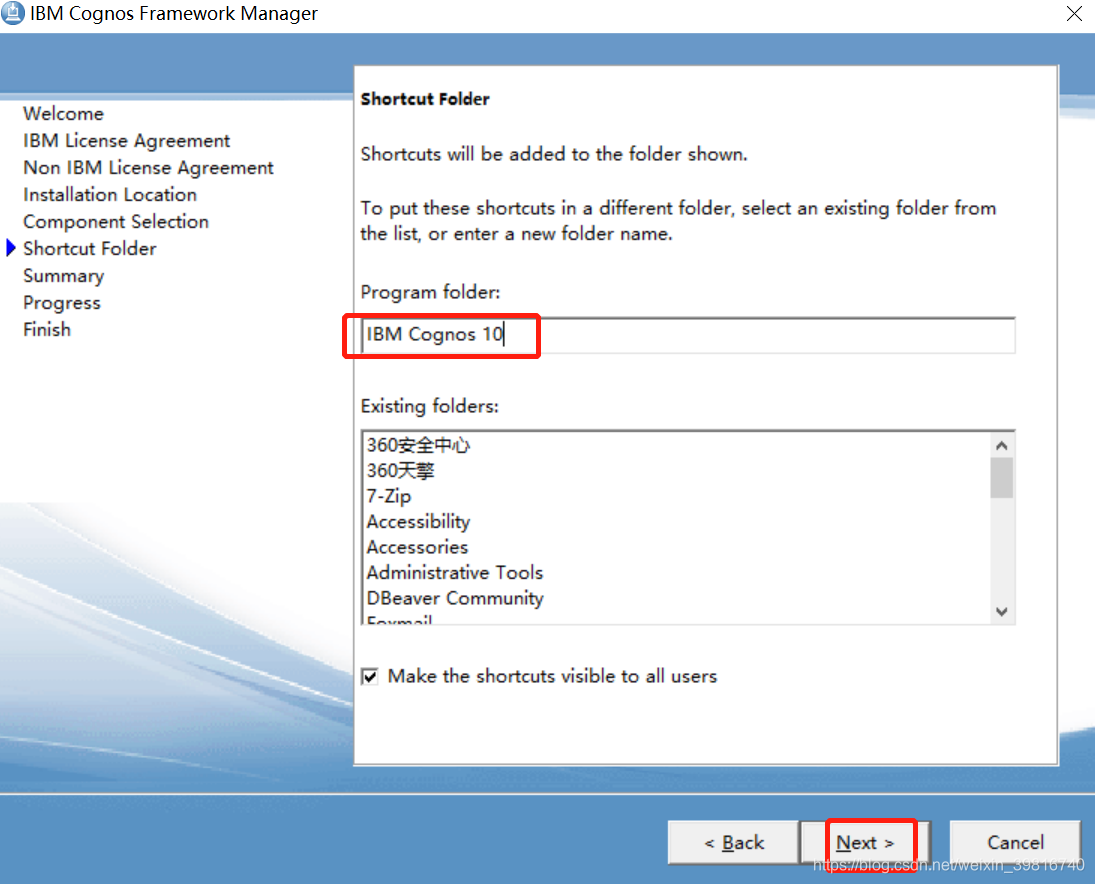Choose the Accessories folder
The image size is (1095, 884).
click(x=417, y=547)
